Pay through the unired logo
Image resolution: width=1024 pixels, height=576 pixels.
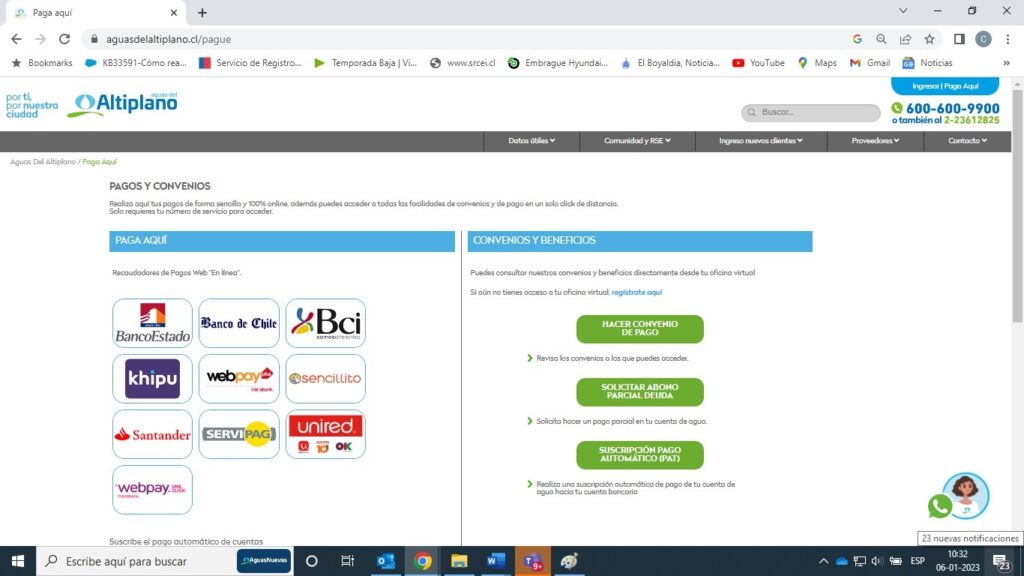point(325,434)
